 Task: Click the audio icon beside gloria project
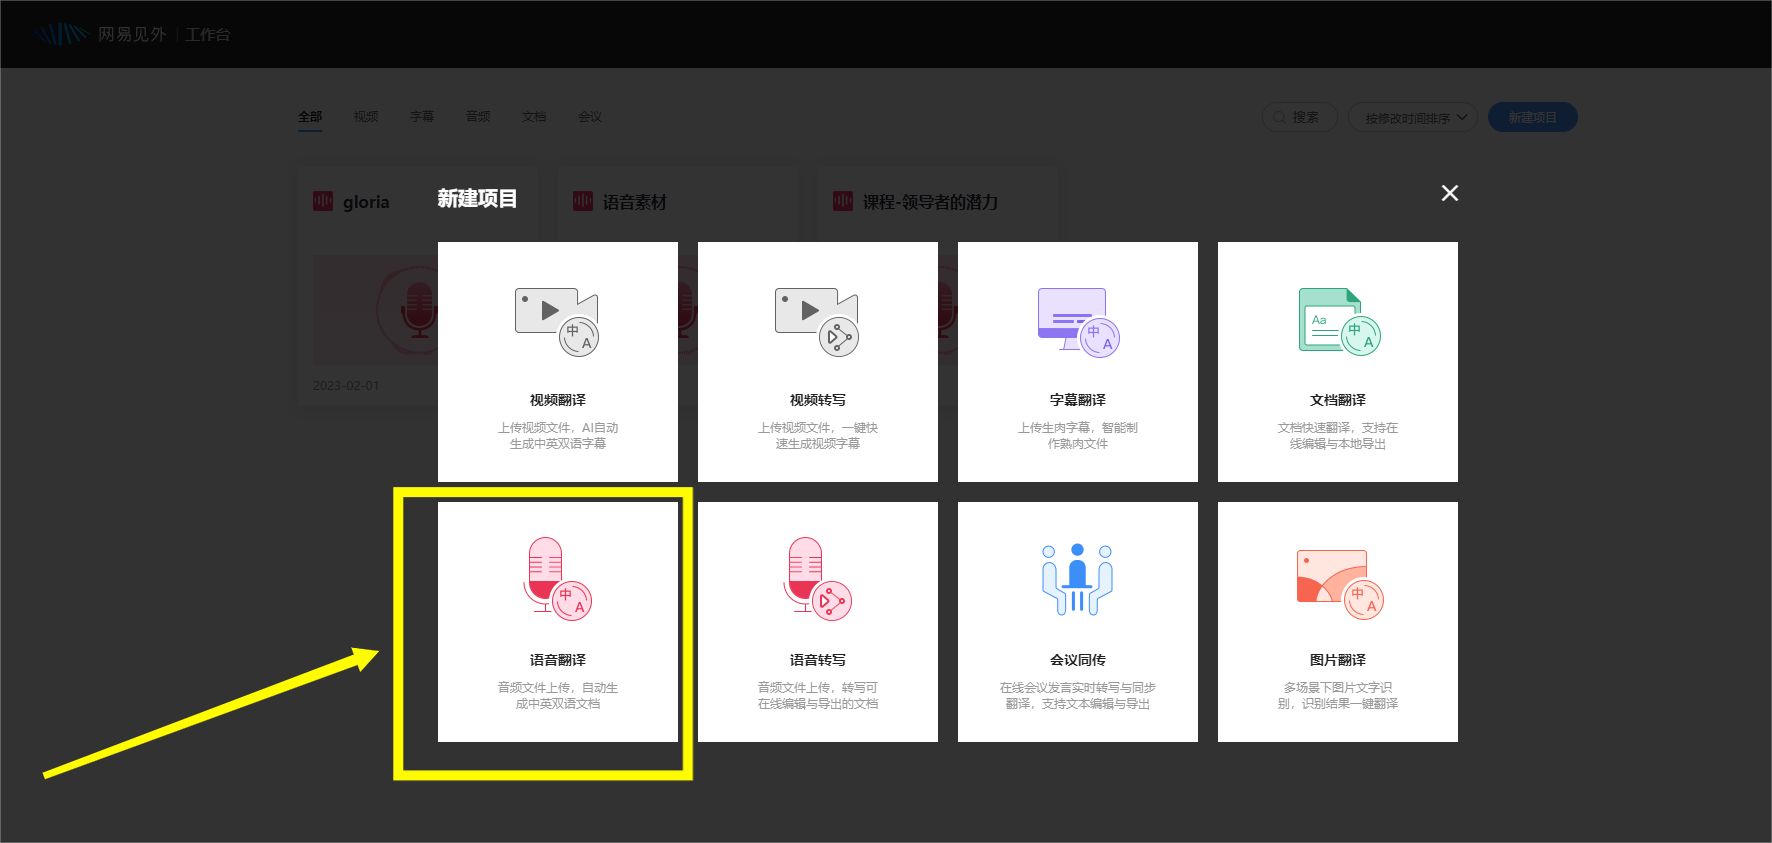pos(323,201)
